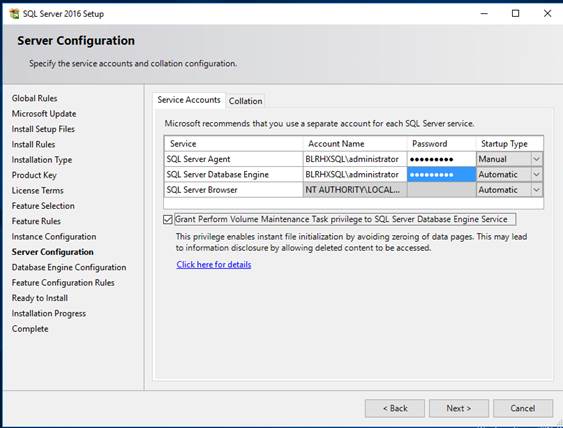Select the Installation Progress step

click(x=49, y=314)
